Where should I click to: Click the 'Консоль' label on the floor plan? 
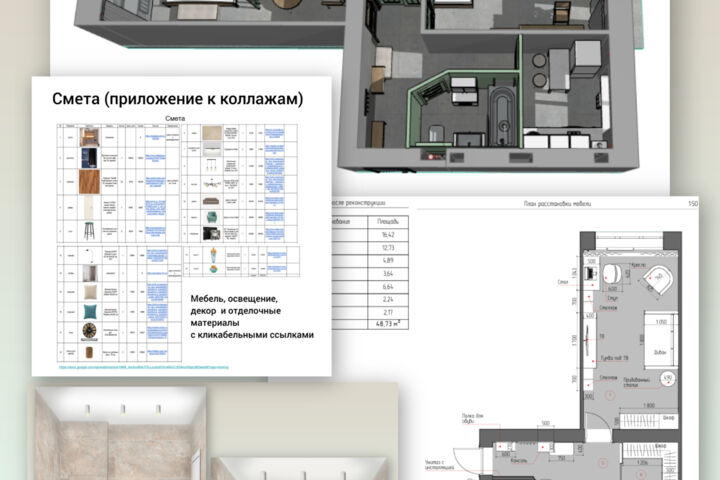point(519,460)
